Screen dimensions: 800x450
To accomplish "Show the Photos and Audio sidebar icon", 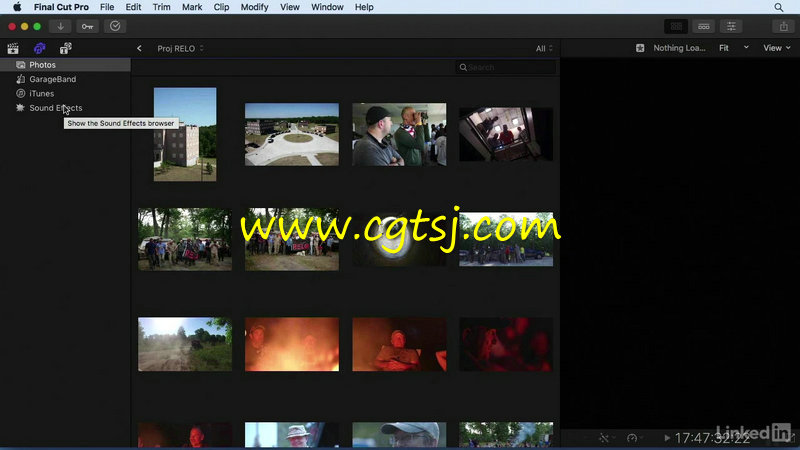I will coord(39,48).
